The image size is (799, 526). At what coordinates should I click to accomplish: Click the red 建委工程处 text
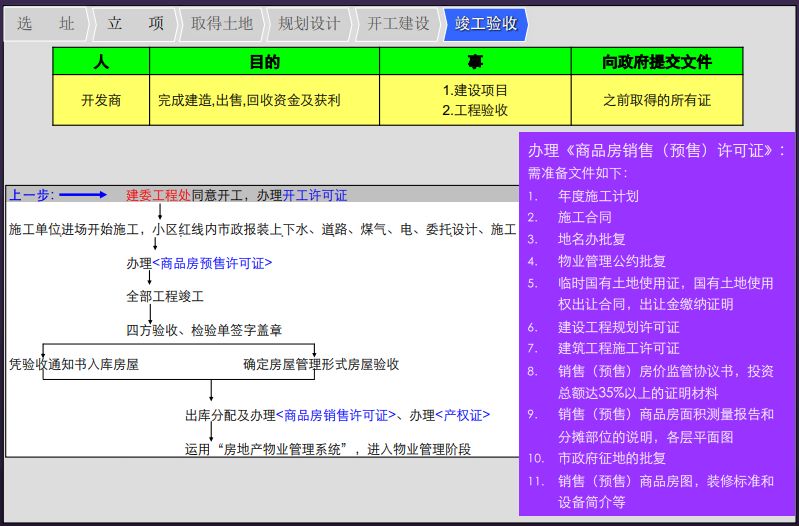(158, 195)
